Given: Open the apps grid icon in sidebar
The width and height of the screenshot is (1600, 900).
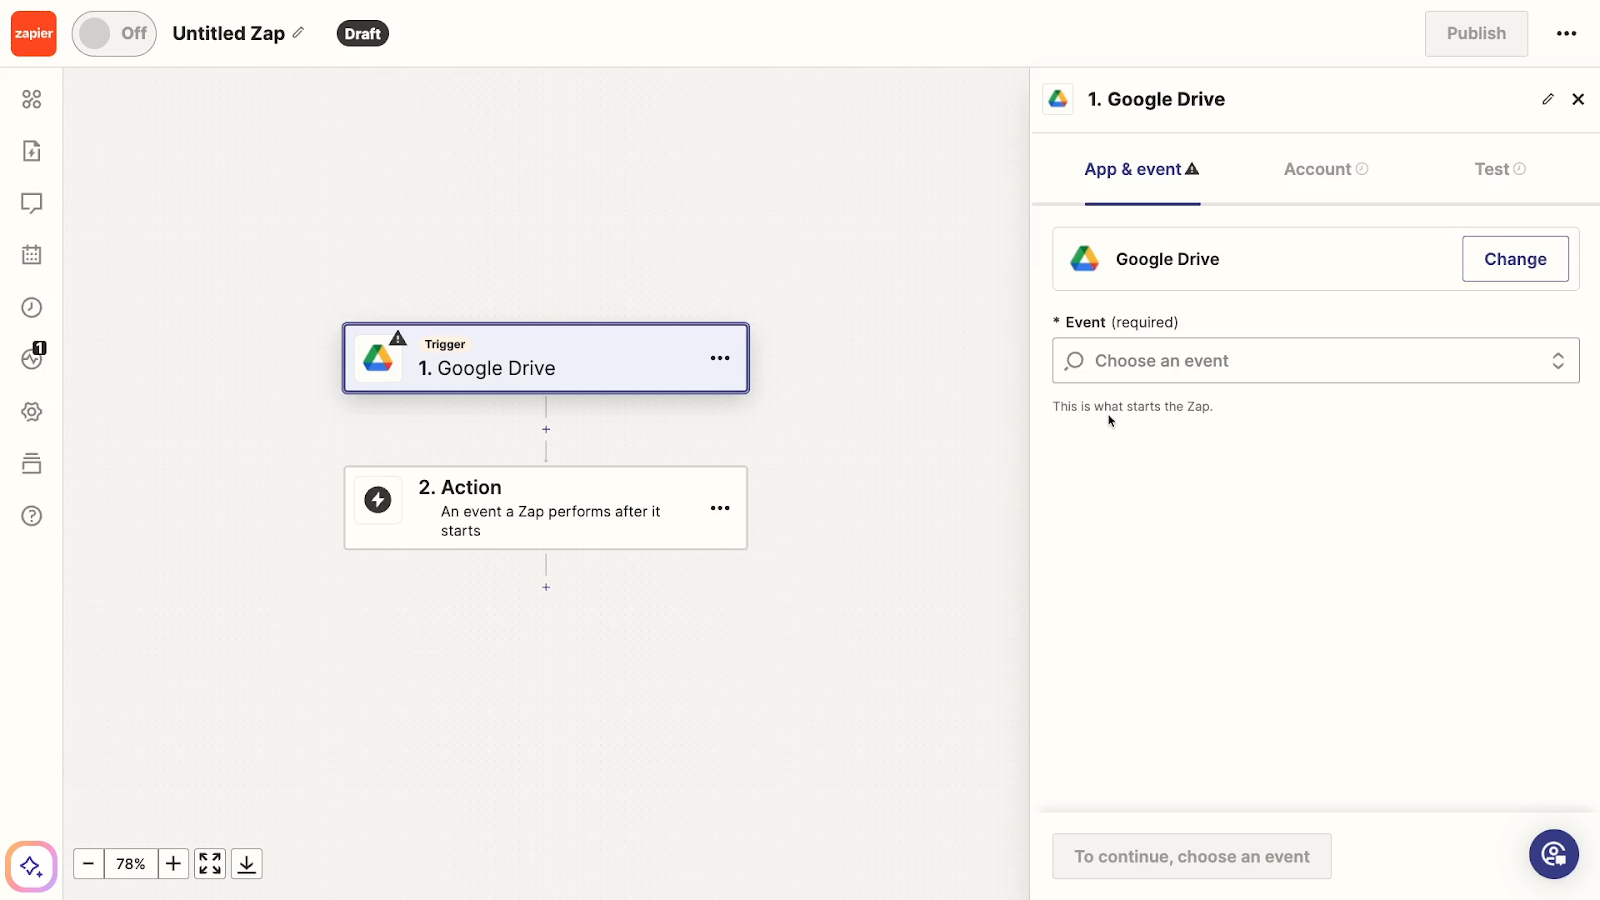Looking at the screenshot, I should click(32, 99).
